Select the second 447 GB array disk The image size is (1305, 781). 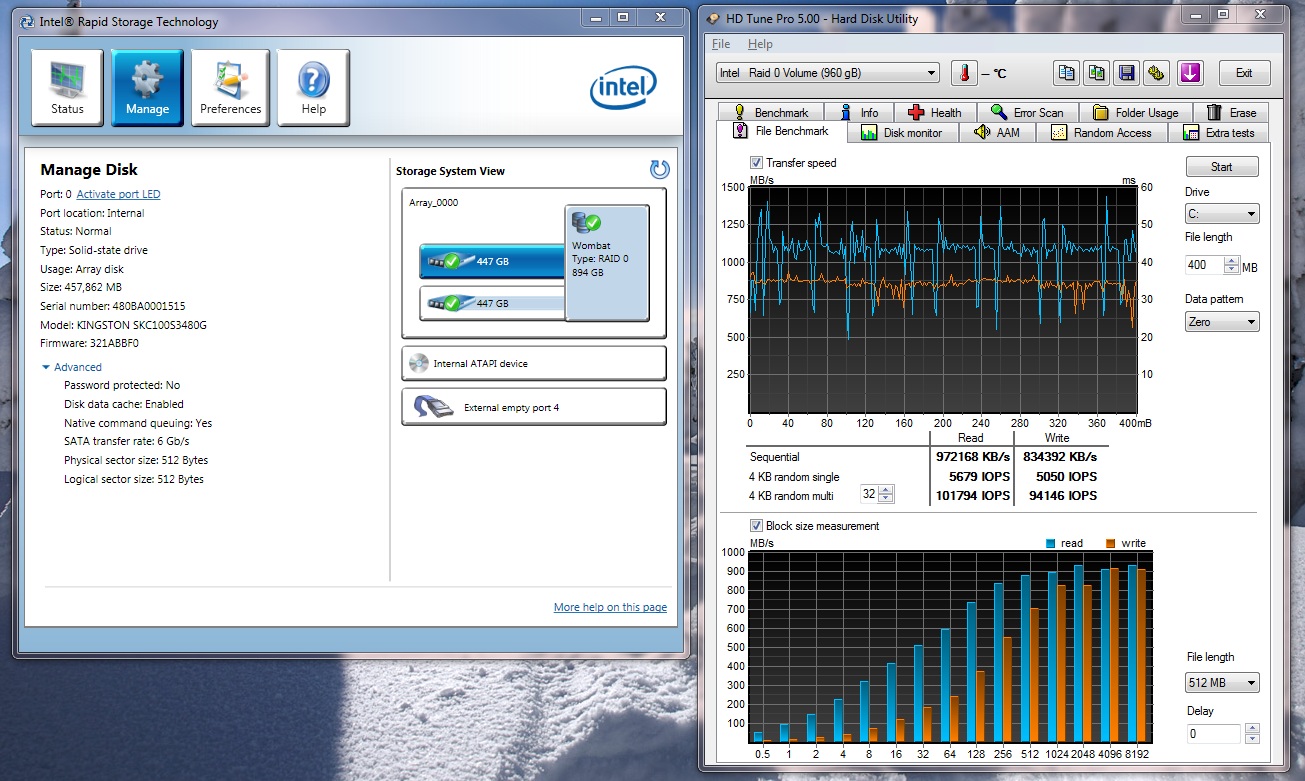click(x=492, y=302)
